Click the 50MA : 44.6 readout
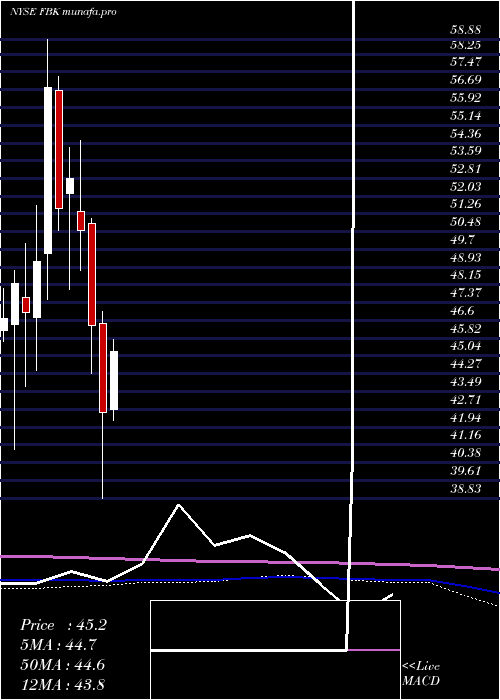 coord(63,665)
